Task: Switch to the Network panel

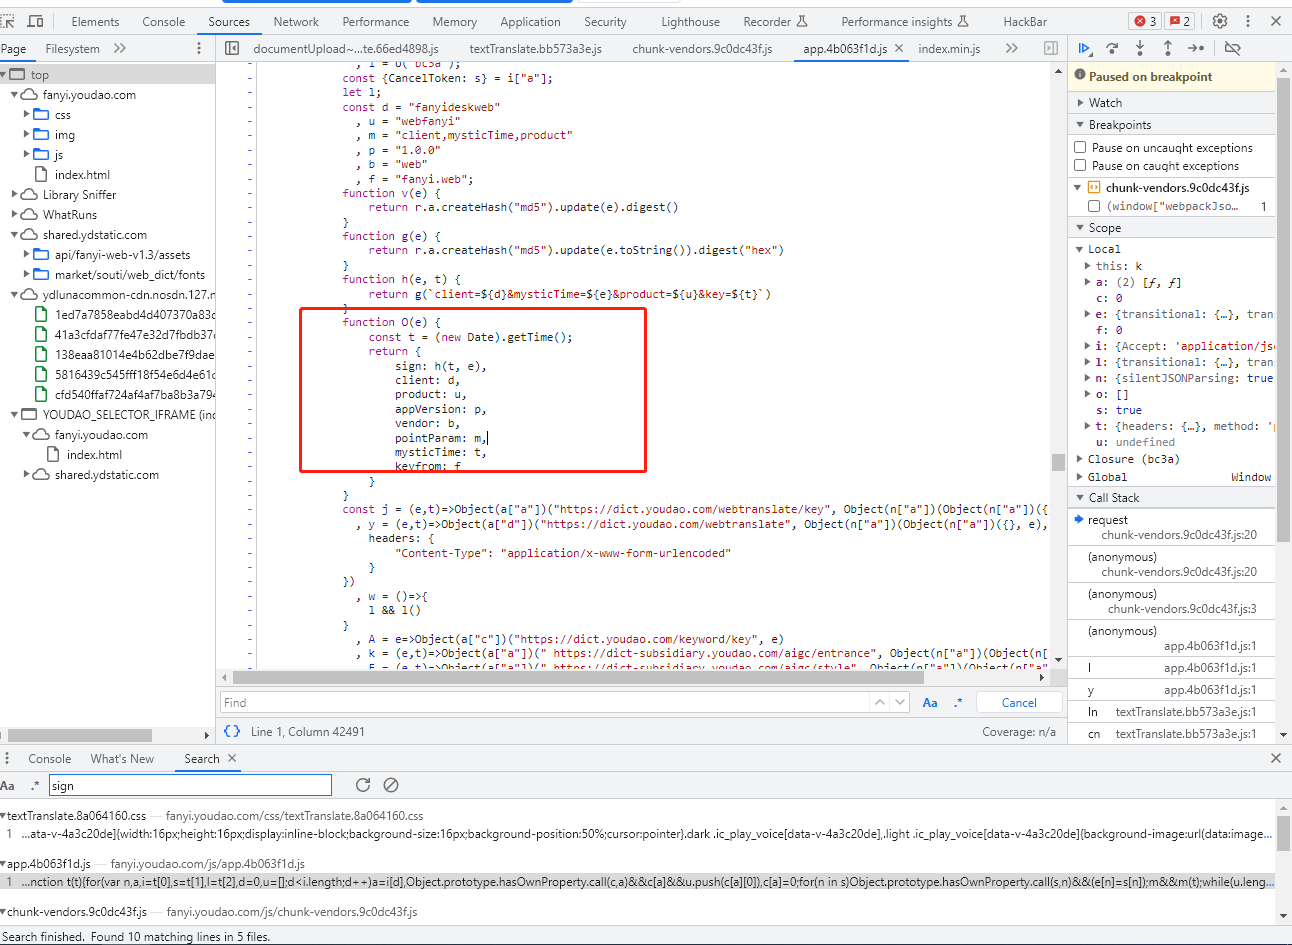Action: (296, 21)
